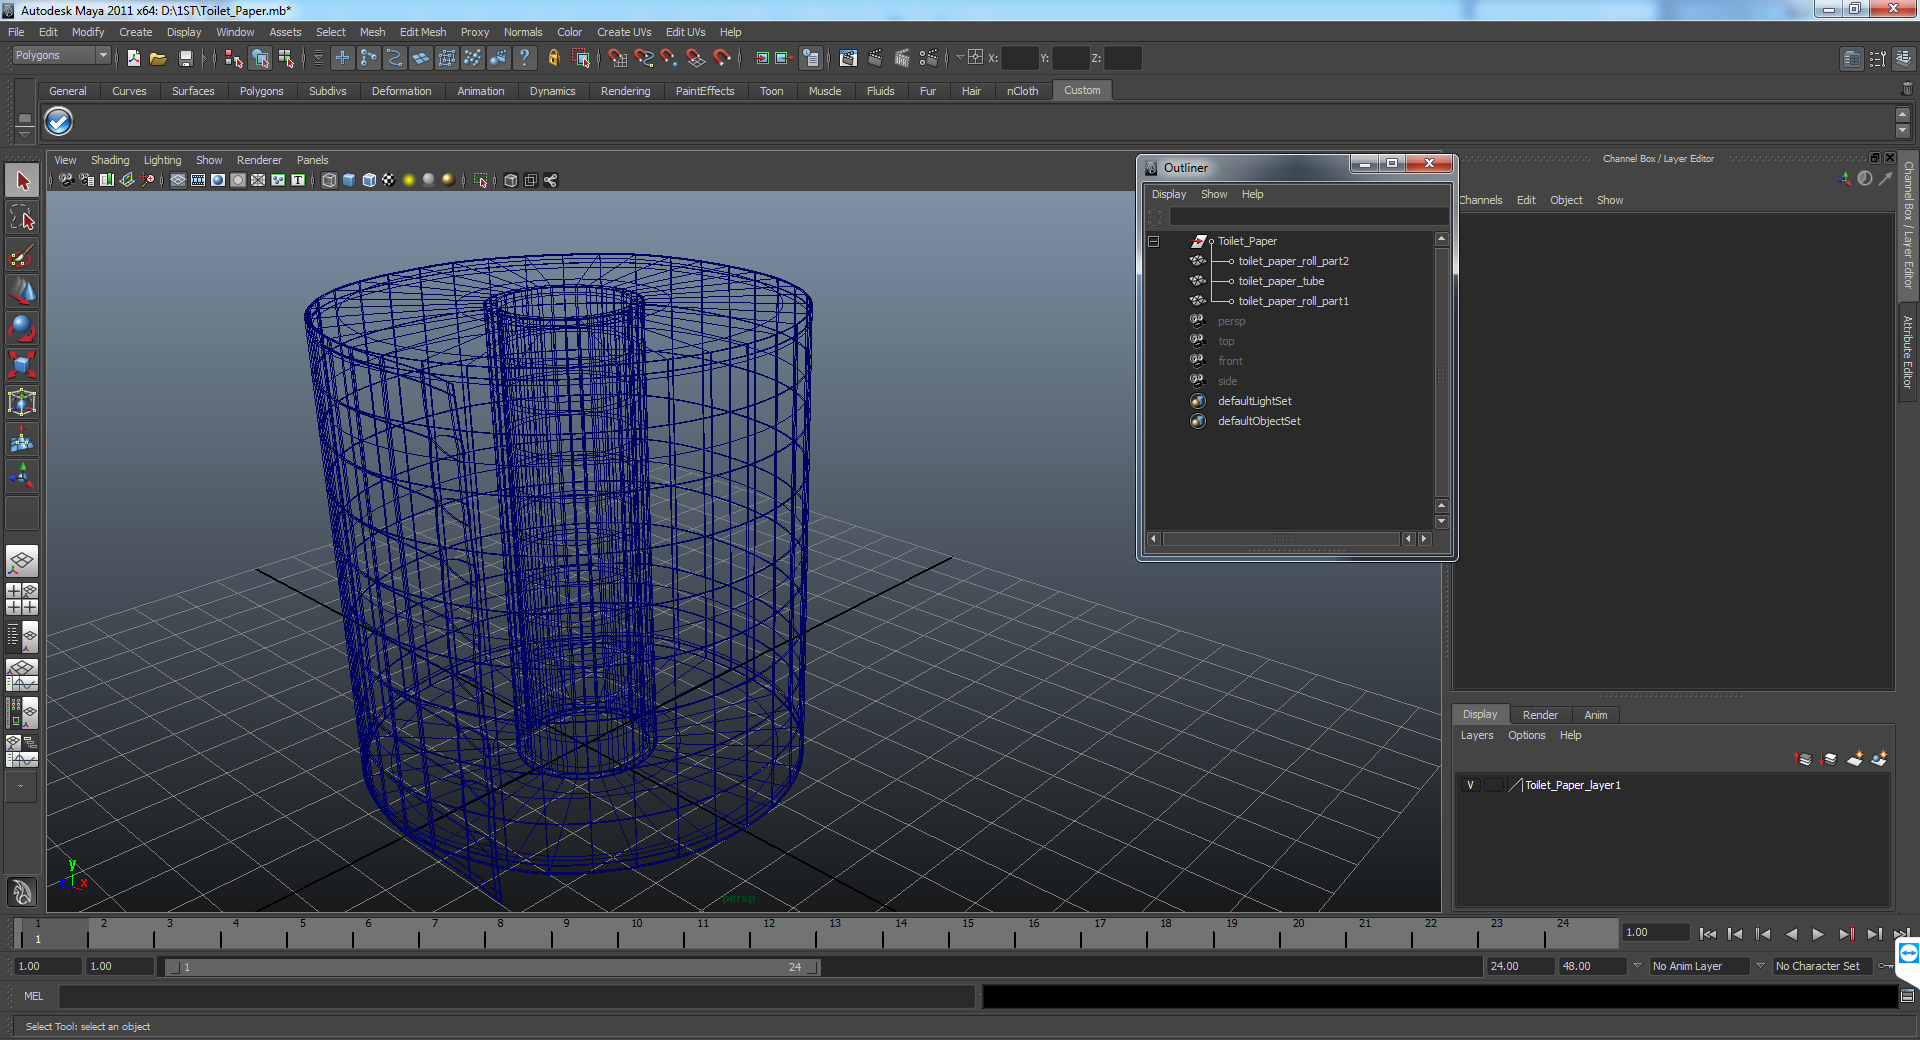Select the Render tab in Layer Editor
Screen dimensions: 1920x1040
pos(1540,715)
